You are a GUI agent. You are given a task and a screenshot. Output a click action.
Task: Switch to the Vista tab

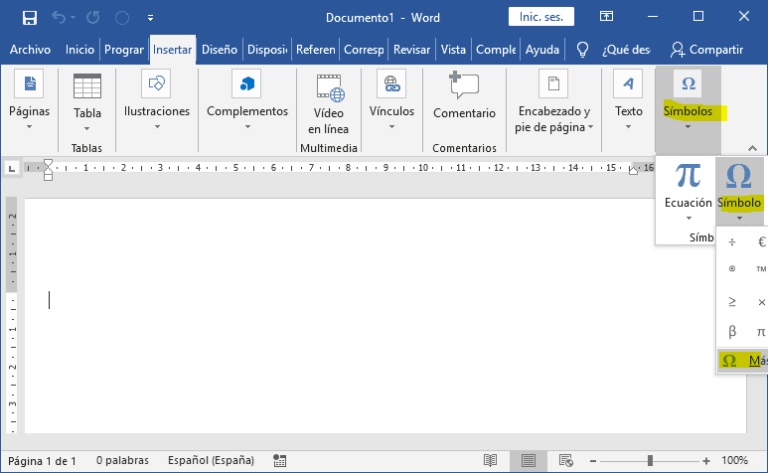point(453,49)
